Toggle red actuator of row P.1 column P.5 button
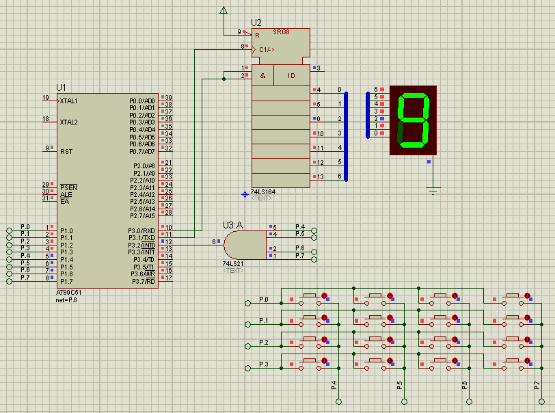Screen dimensions: 555x413 click(390, 317)
